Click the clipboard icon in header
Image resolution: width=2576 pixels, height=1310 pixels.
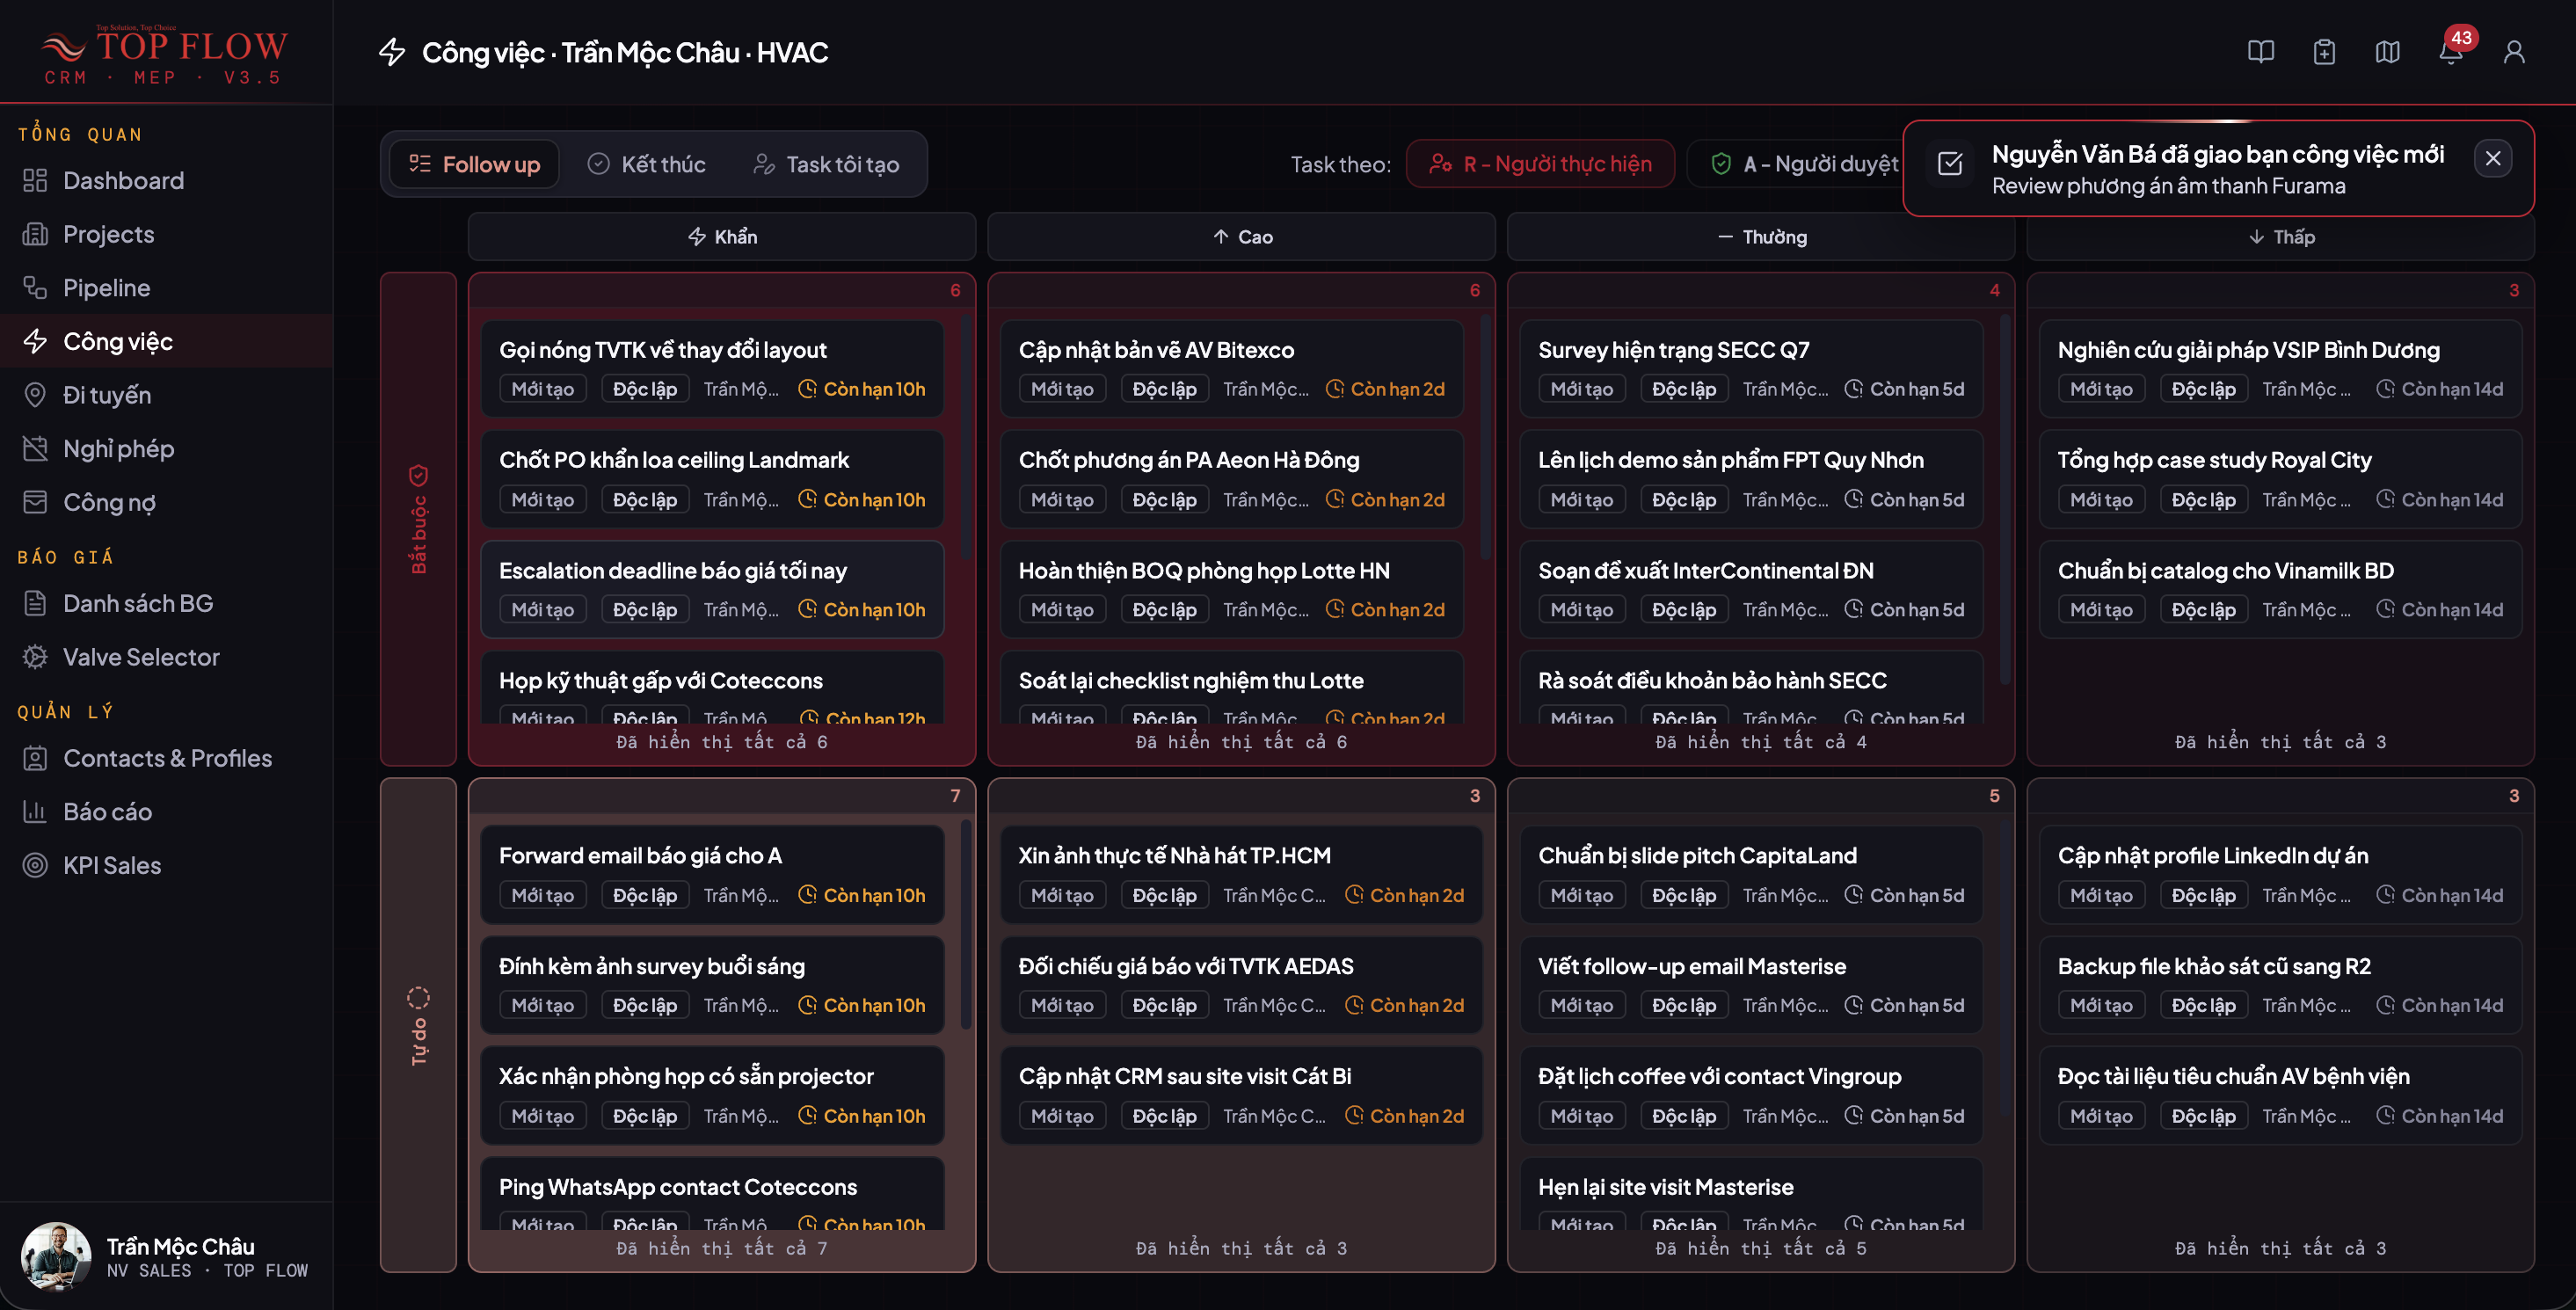click(x=2324, y=52)
